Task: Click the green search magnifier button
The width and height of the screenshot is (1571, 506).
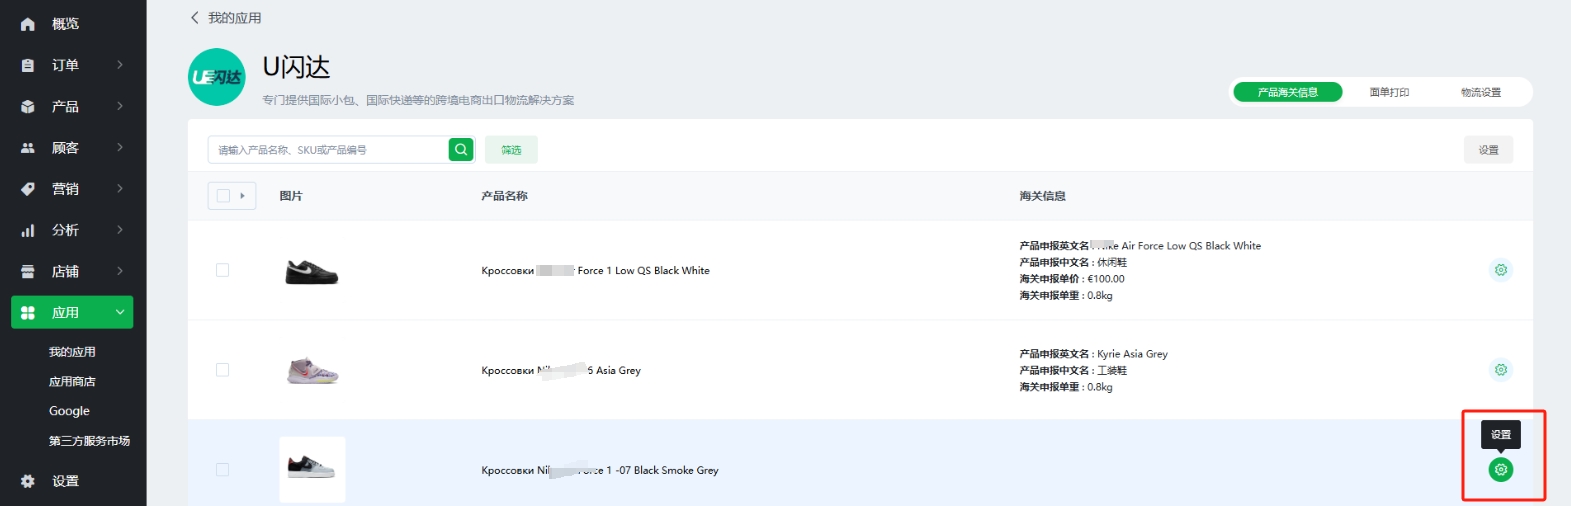Action: pyautogui.click(x=461, y=149)
